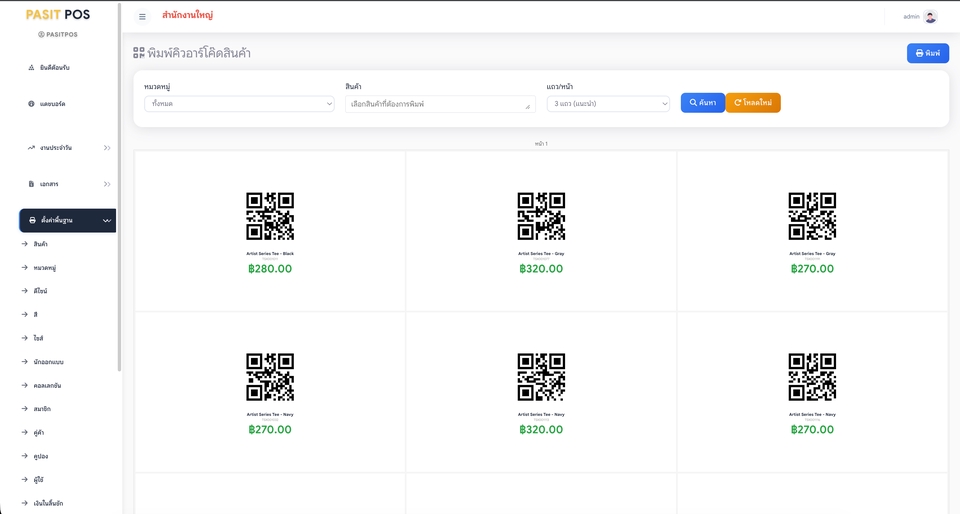Click the PASIT POS logo
The width and height of the screenshot is (960, 514).
(58, 15)
